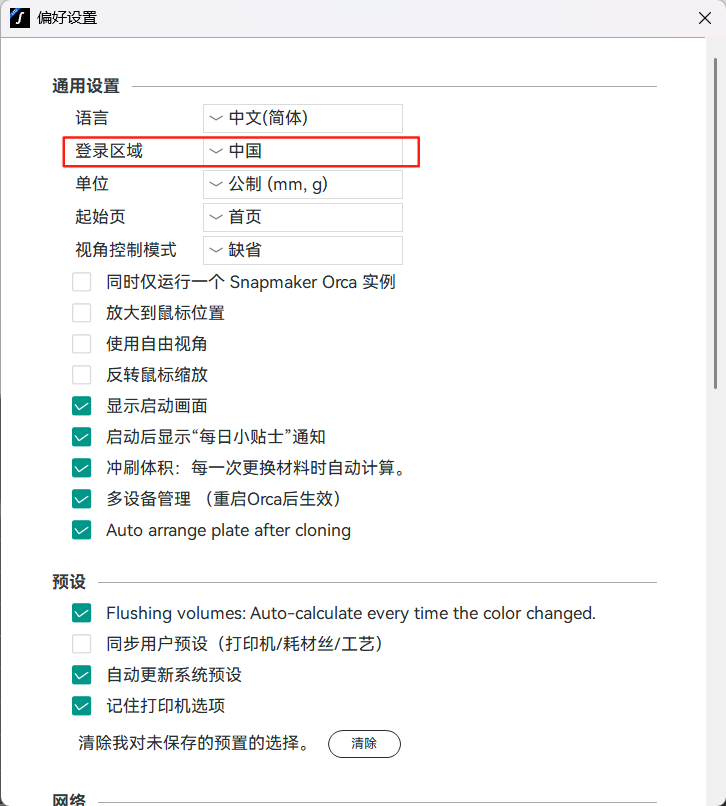Disable 自动更新系统预设

point(82,675)
